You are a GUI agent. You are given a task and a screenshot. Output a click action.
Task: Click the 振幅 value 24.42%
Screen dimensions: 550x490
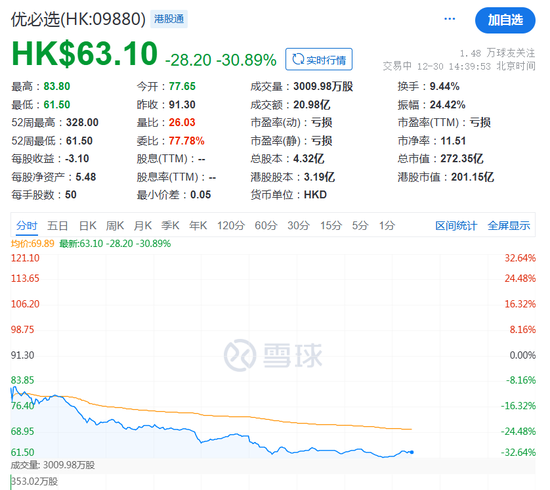pos(448,105)
